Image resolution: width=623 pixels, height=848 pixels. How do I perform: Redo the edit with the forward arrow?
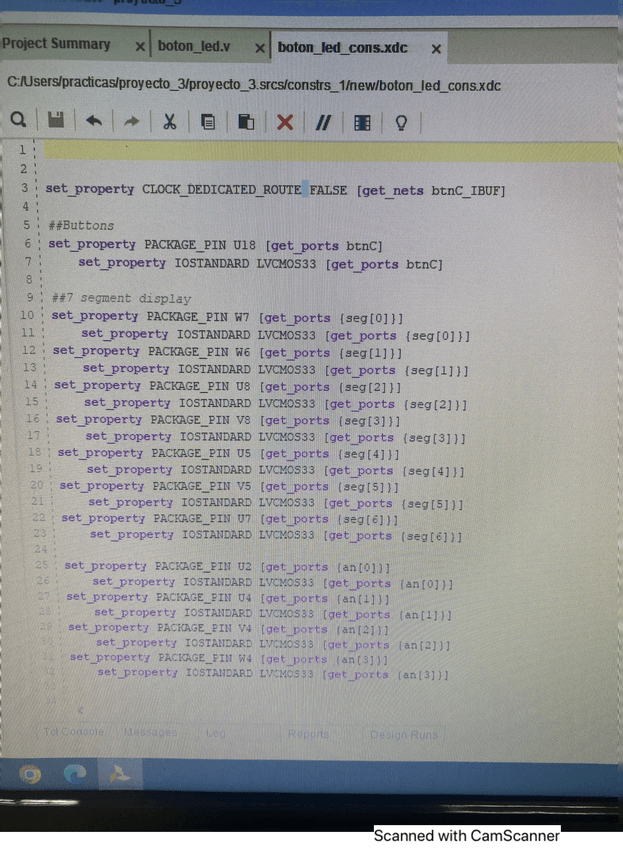(x=131, y=121)
